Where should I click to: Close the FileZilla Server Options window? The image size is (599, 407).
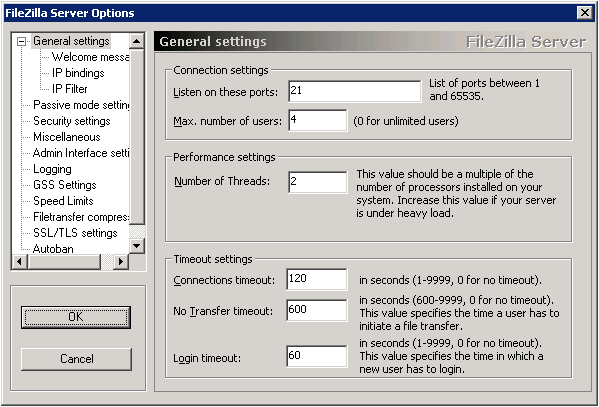(x=584, y=13)
